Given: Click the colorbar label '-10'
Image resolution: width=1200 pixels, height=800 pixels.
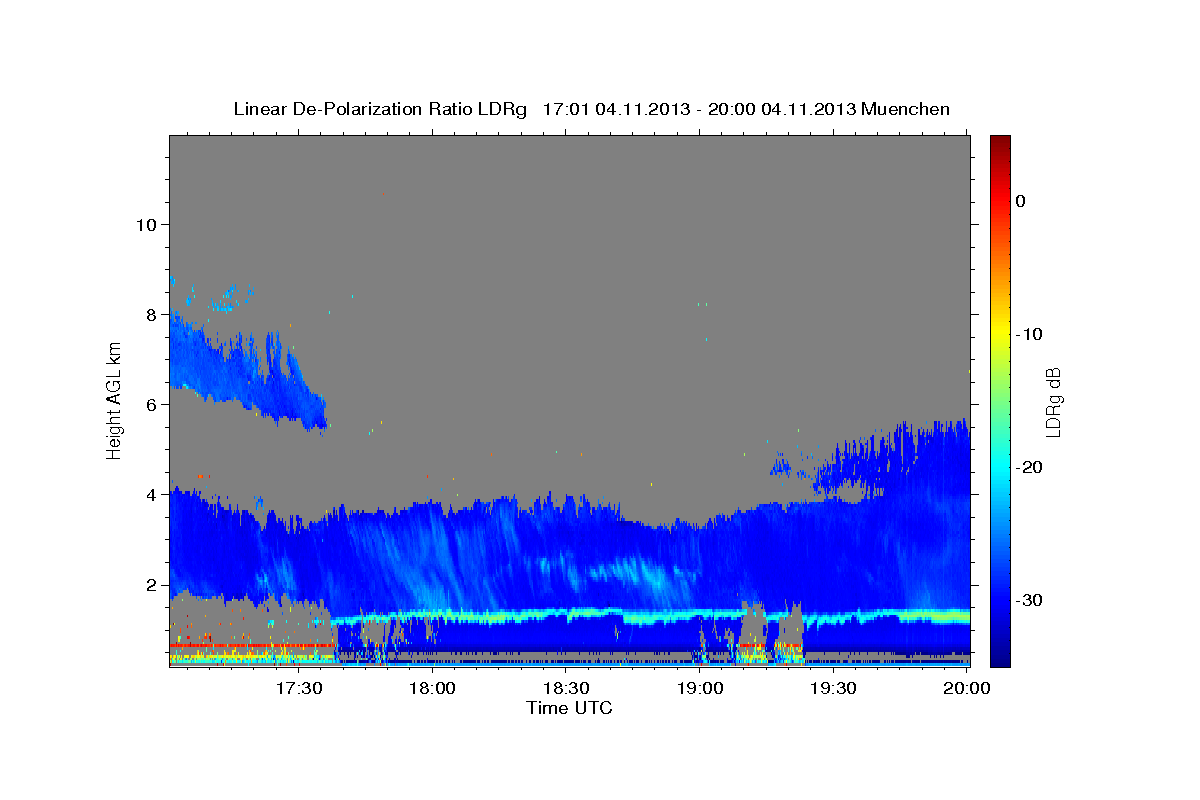Looking at the screenshot, I should 1030,334.
